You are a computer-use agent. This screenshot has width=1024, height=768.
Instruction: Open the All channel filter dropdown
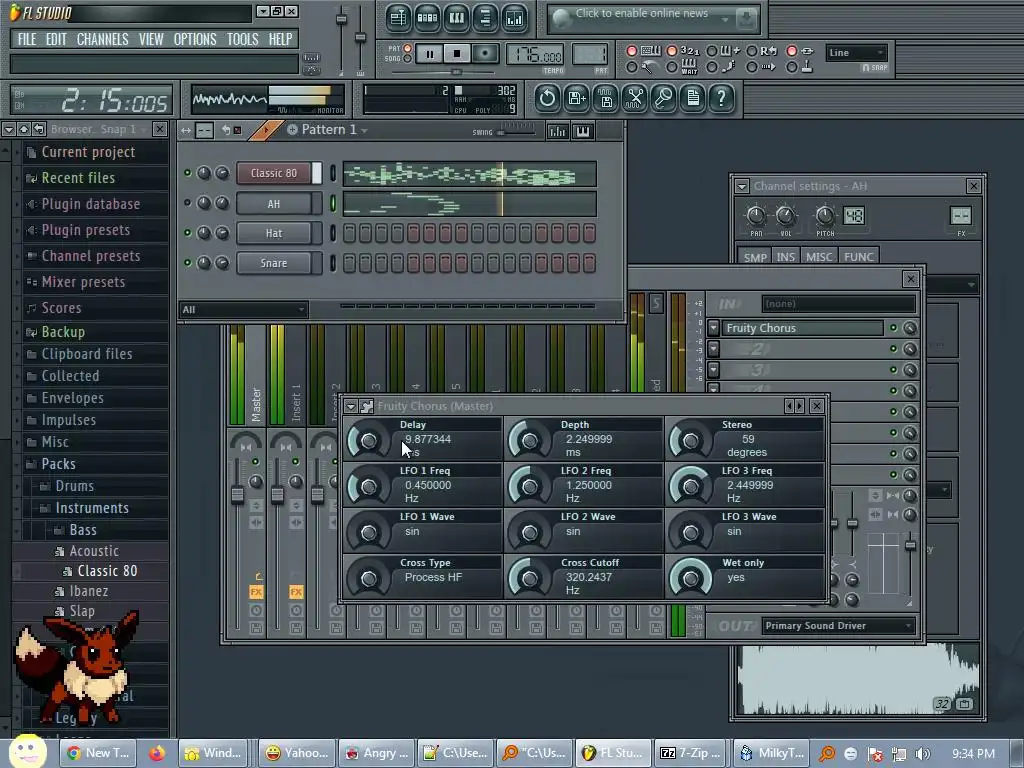pos(243,310)
